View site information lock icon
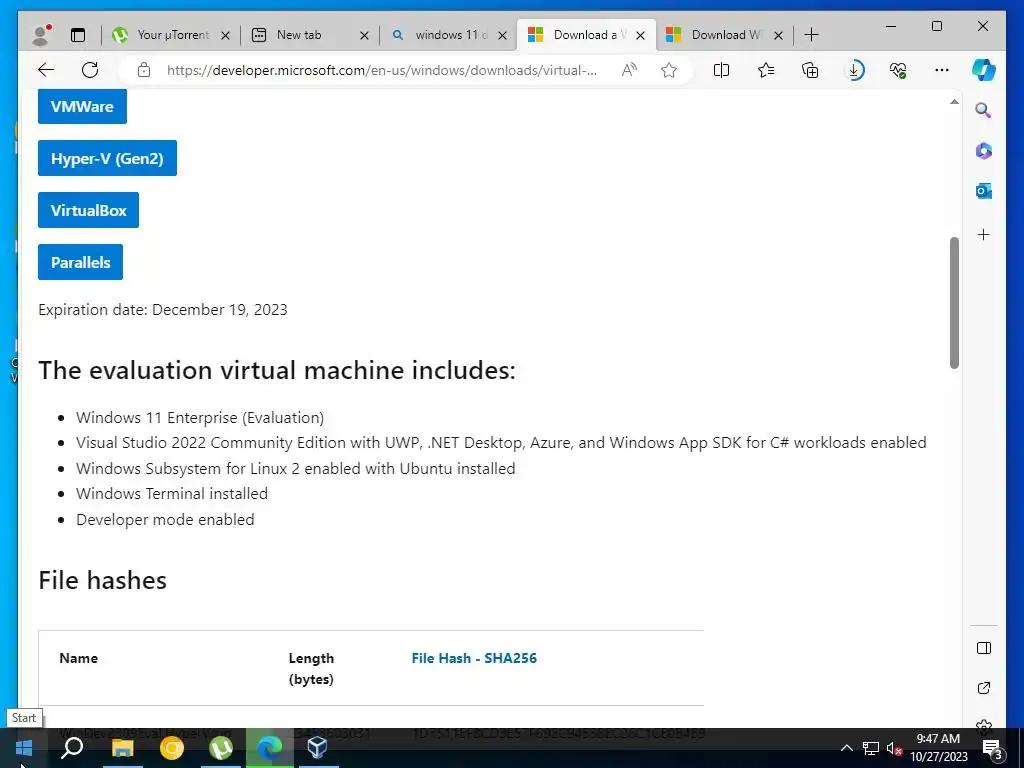1024x768 pixels. click(144, 70)
